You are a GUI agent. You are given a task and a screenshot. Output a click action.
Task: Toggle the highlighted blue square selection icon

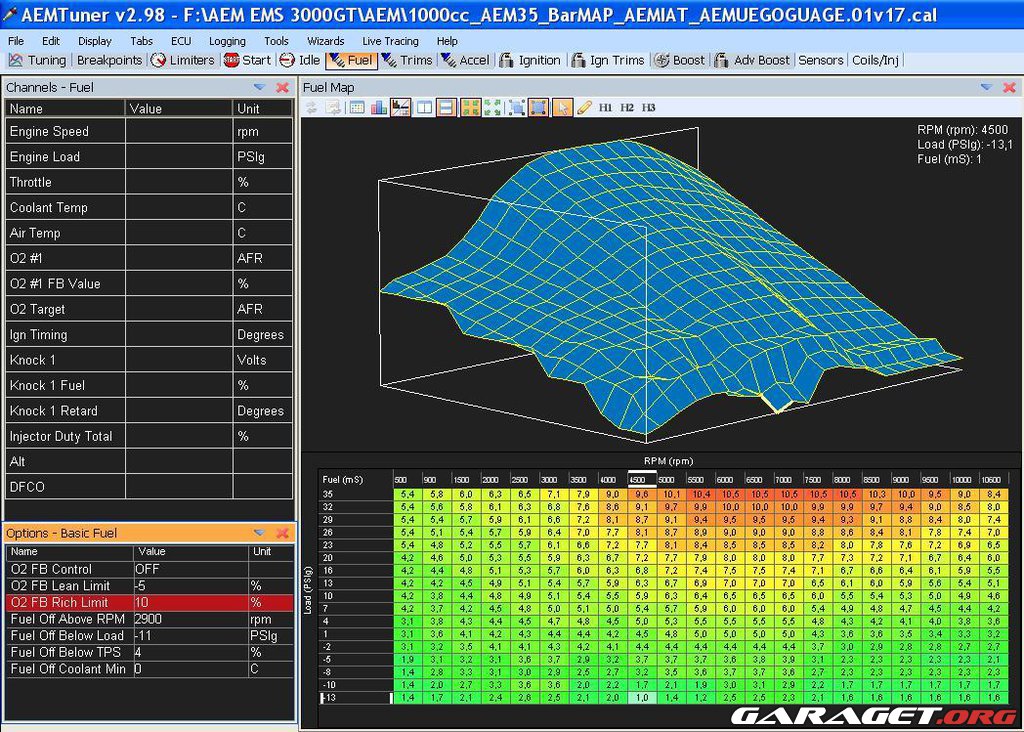click(x=539, y=108)
